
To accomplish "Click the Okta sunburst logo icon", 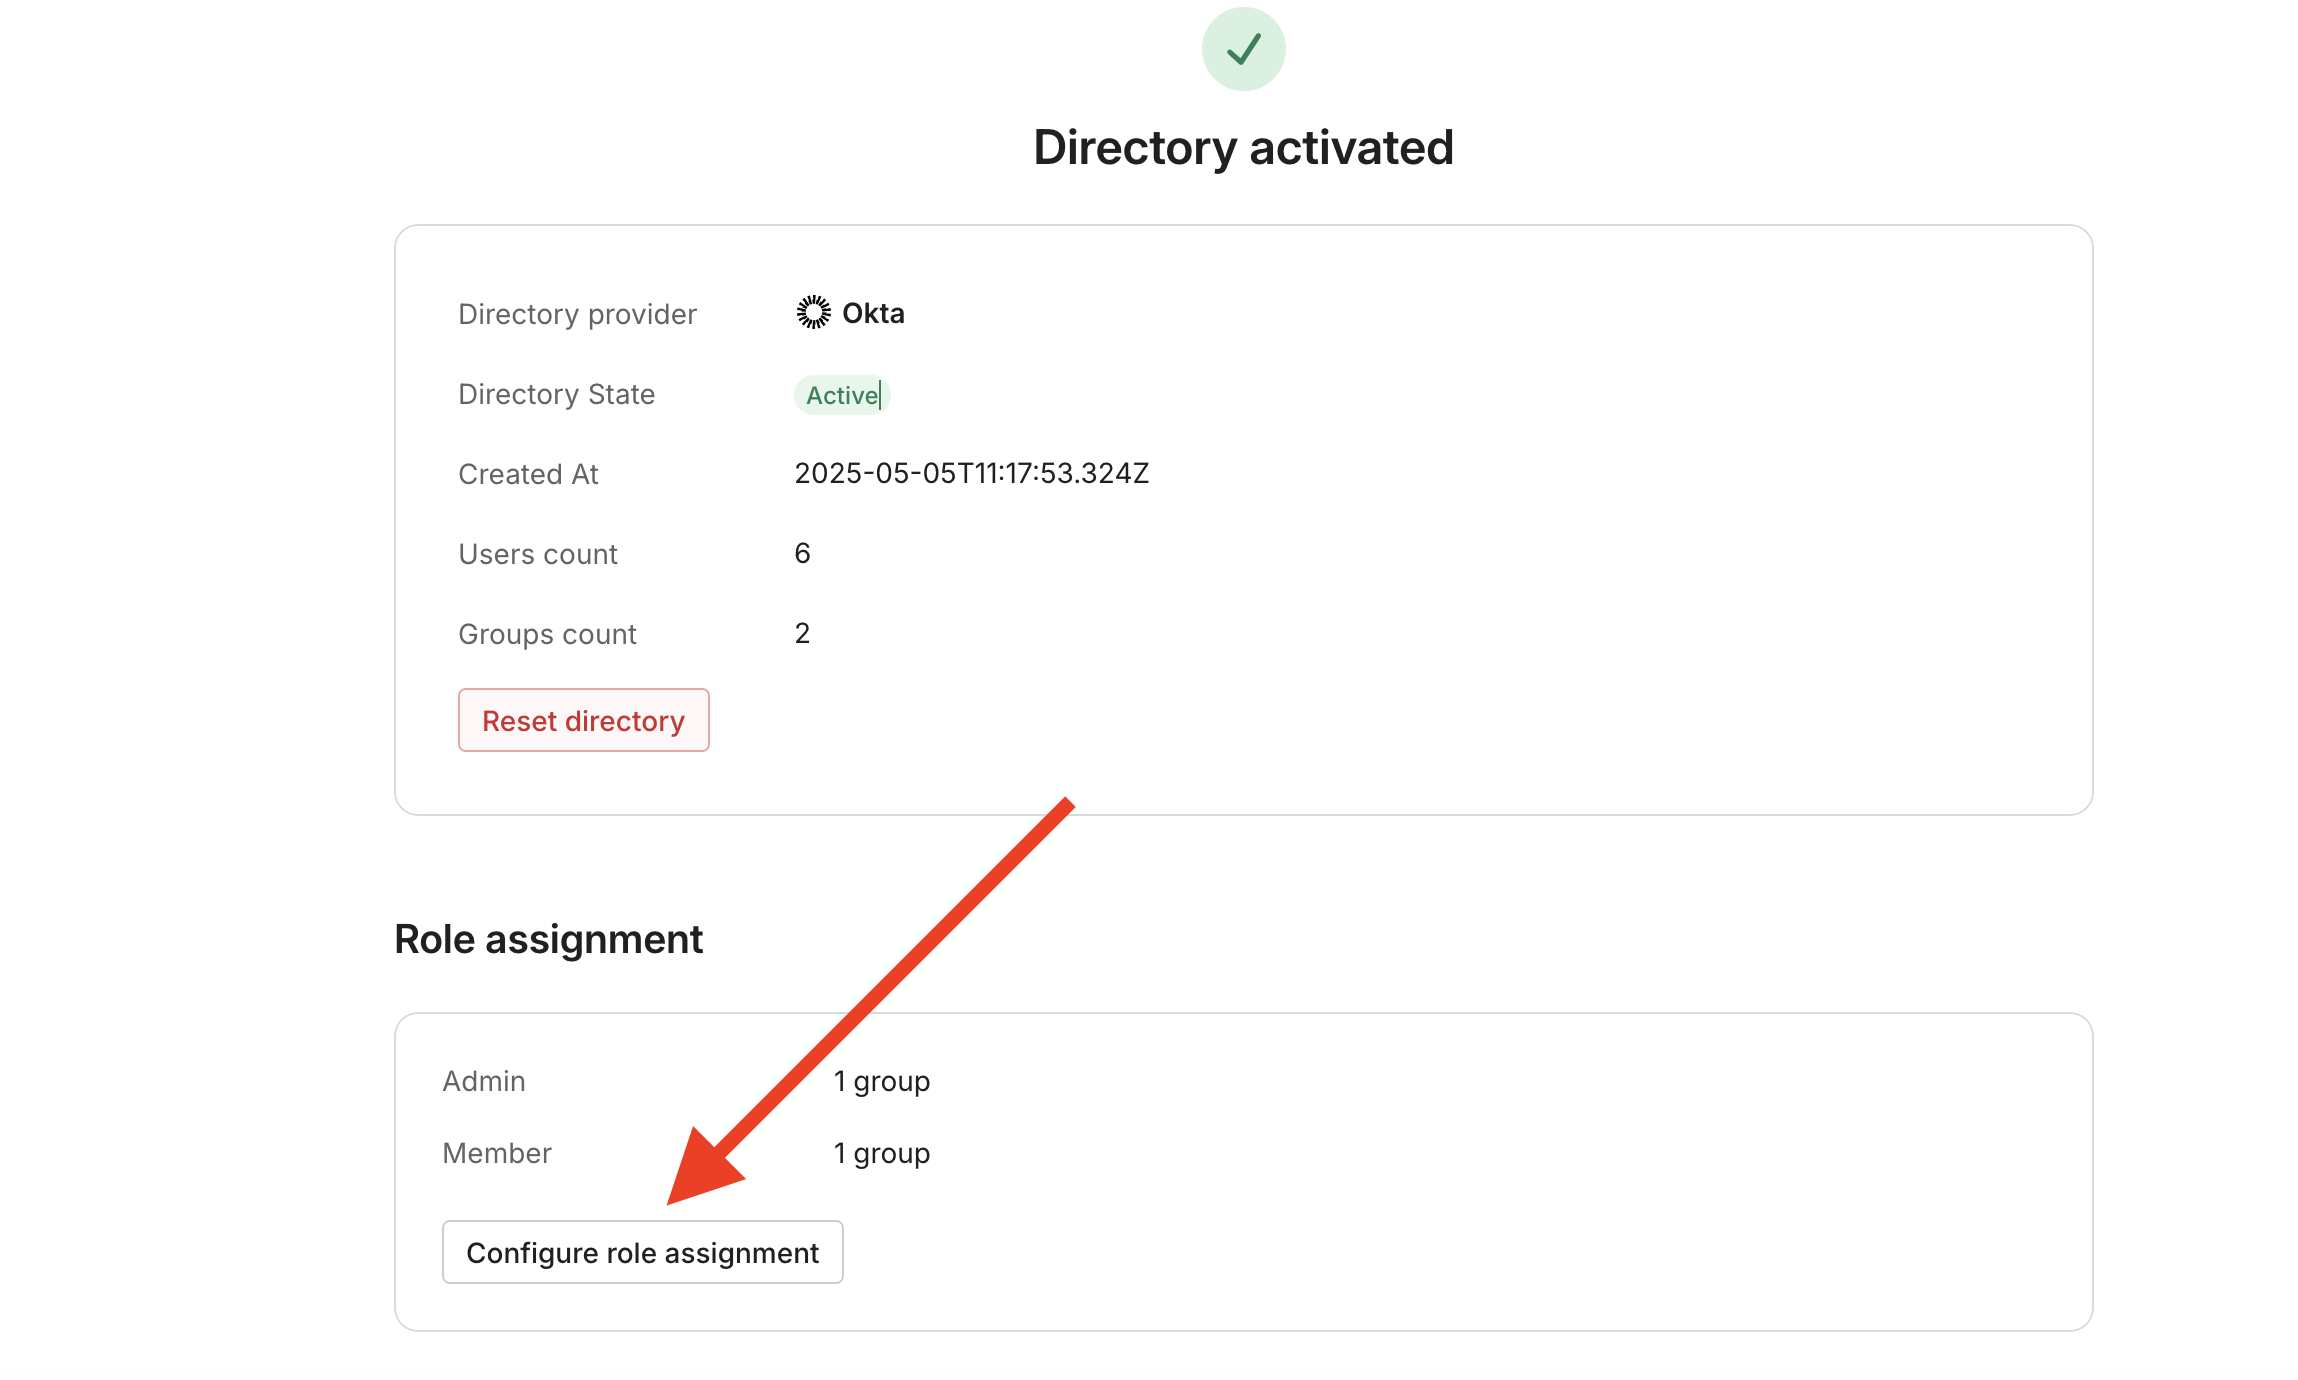I will click(813, 312).
